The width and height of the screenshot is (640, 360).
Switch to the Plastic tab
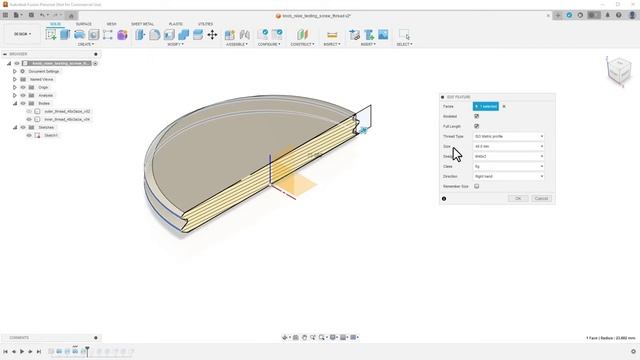pyautogui.click(x=176, y=24)
